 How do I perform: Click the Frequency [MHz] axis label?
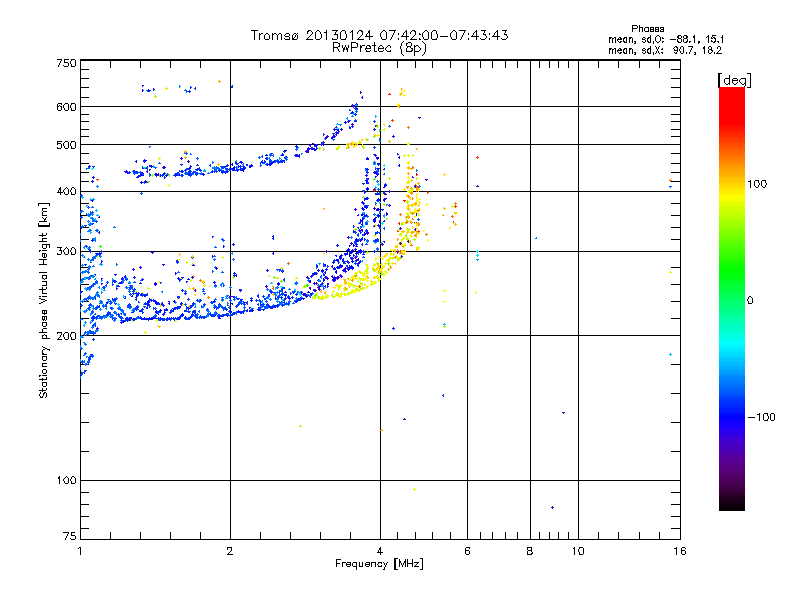tap(379, 566)
